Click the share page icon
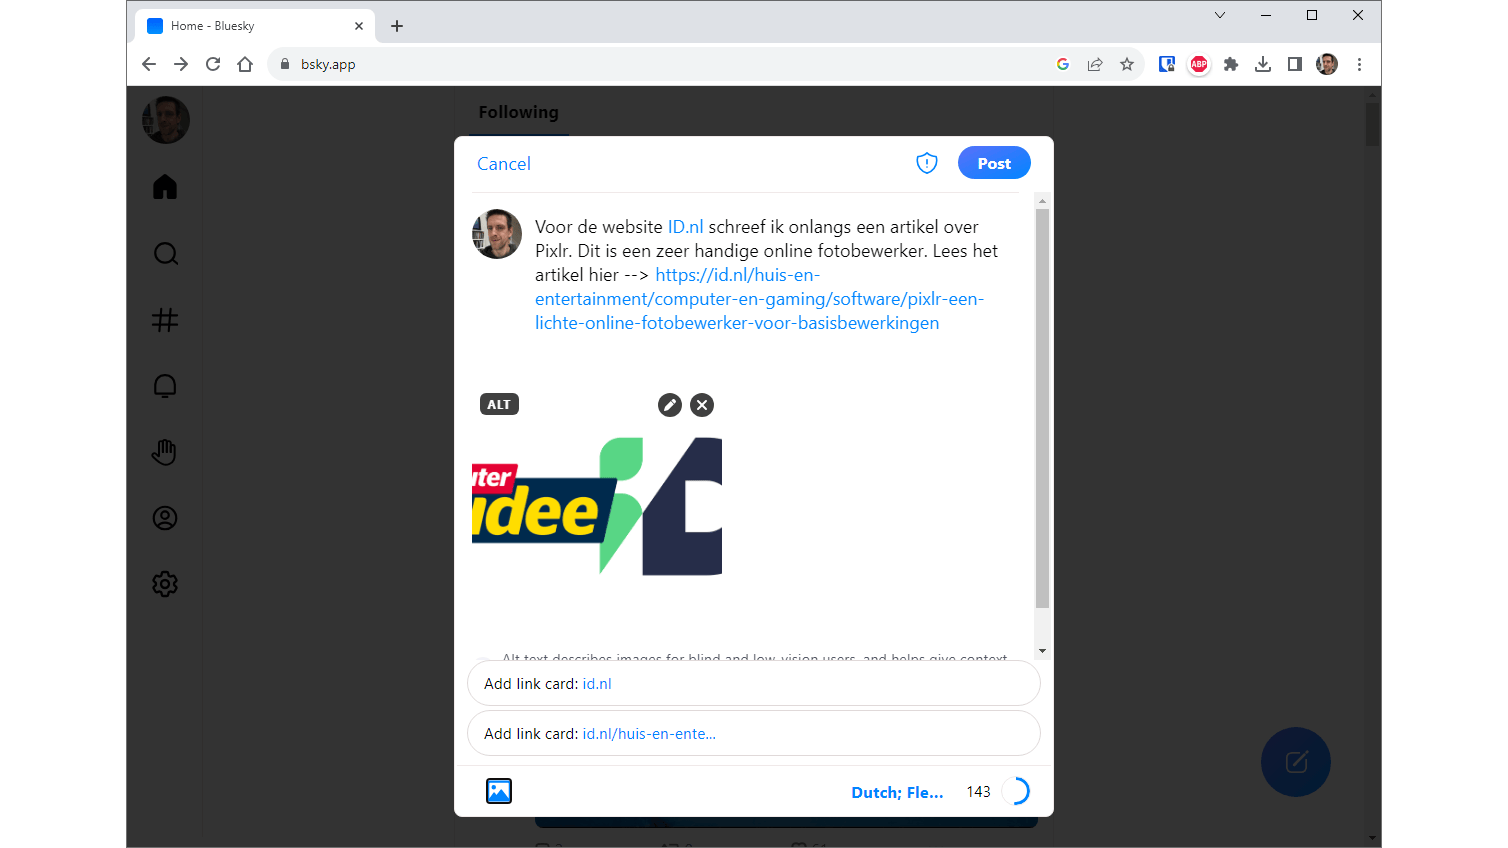Image resolution: width=1508 pixels, height=848 pixels. coord(1095,64)
